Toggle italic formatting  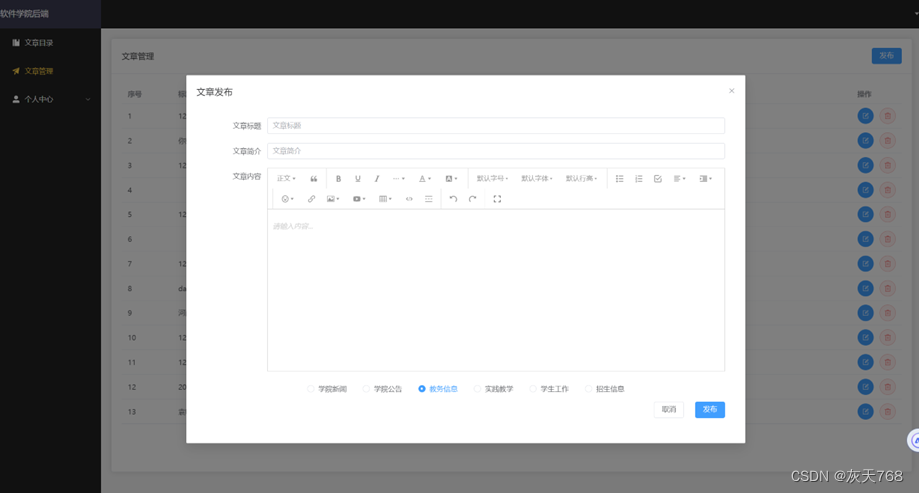click(377, 179)
